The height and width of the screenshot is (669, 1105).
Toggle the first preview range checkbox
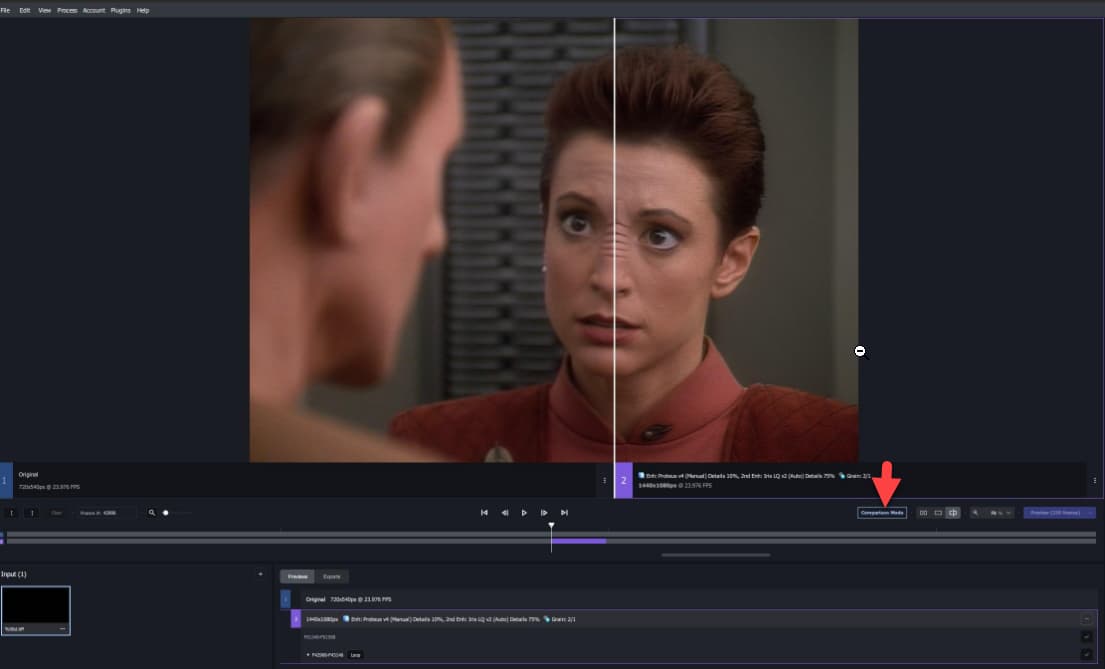click(x=1086, y=637)
